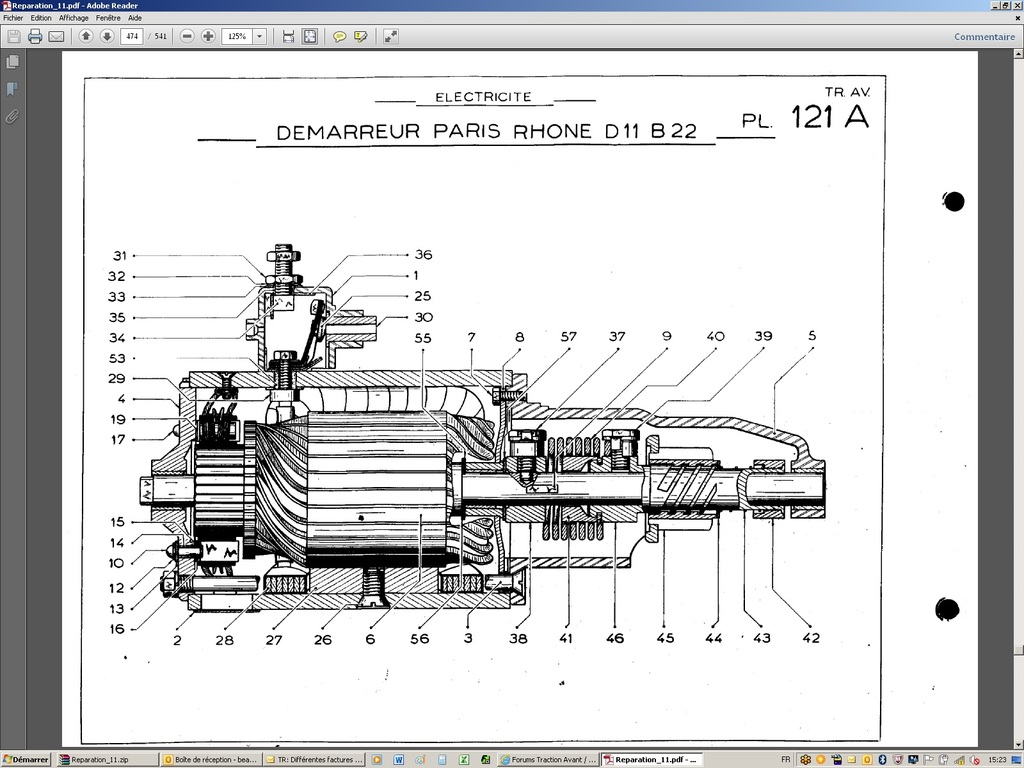1024x768 pixels.
Task: Open the Commentaire panel
Action: 984,37
